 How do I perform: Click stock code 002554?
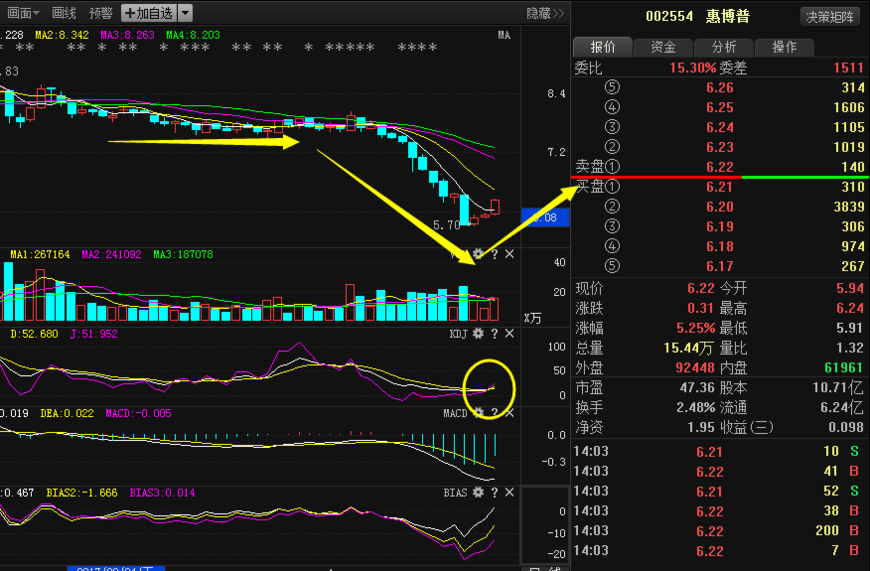(669, 16)
